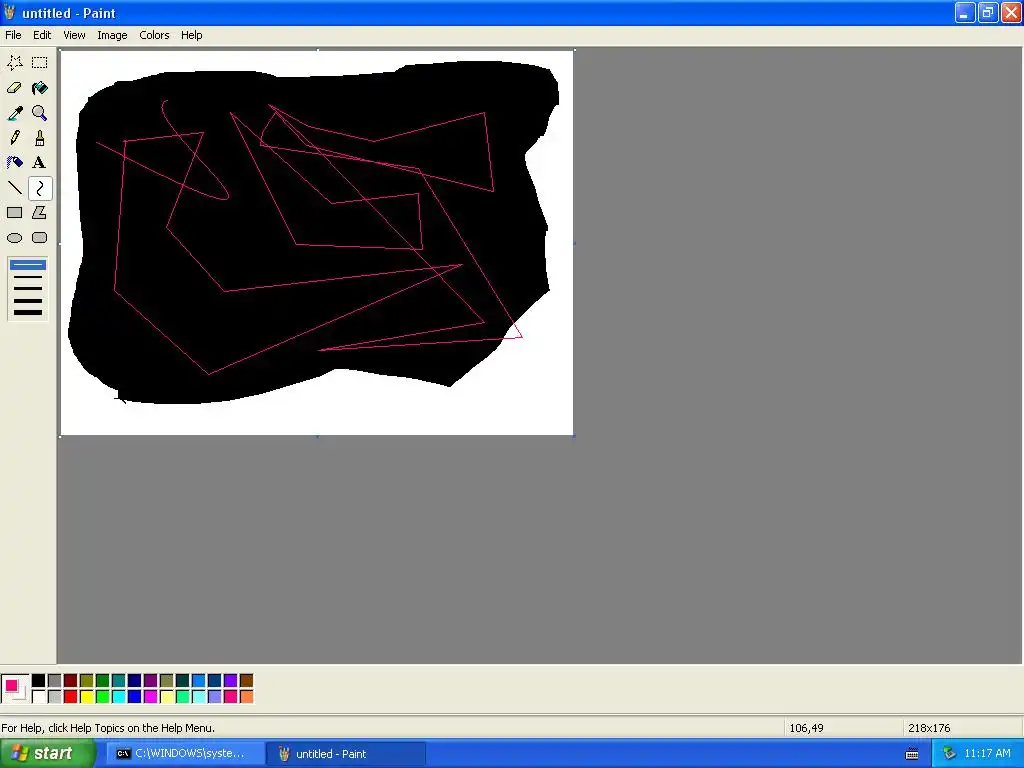Pick the light gray color swatch
Screen dimensions: 1024x768
click(54, 697)
